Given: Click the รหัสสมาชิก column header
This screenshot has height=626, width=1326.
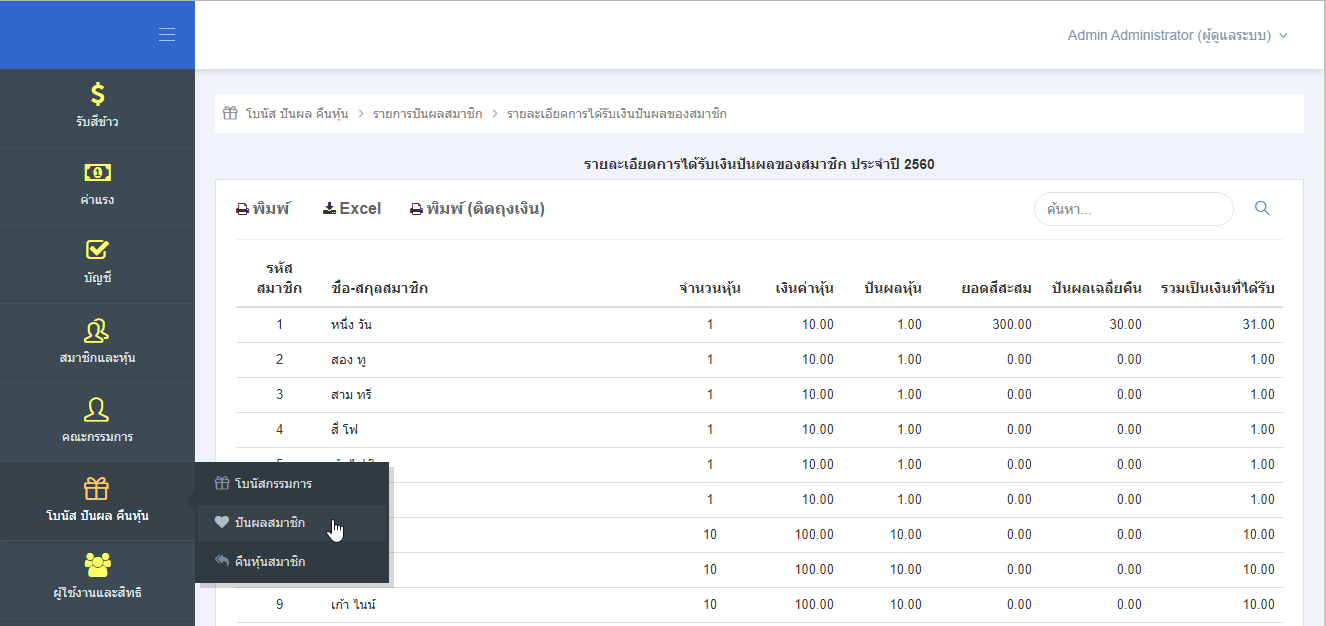Looking at the screenshot, I should tap(280, 278).
